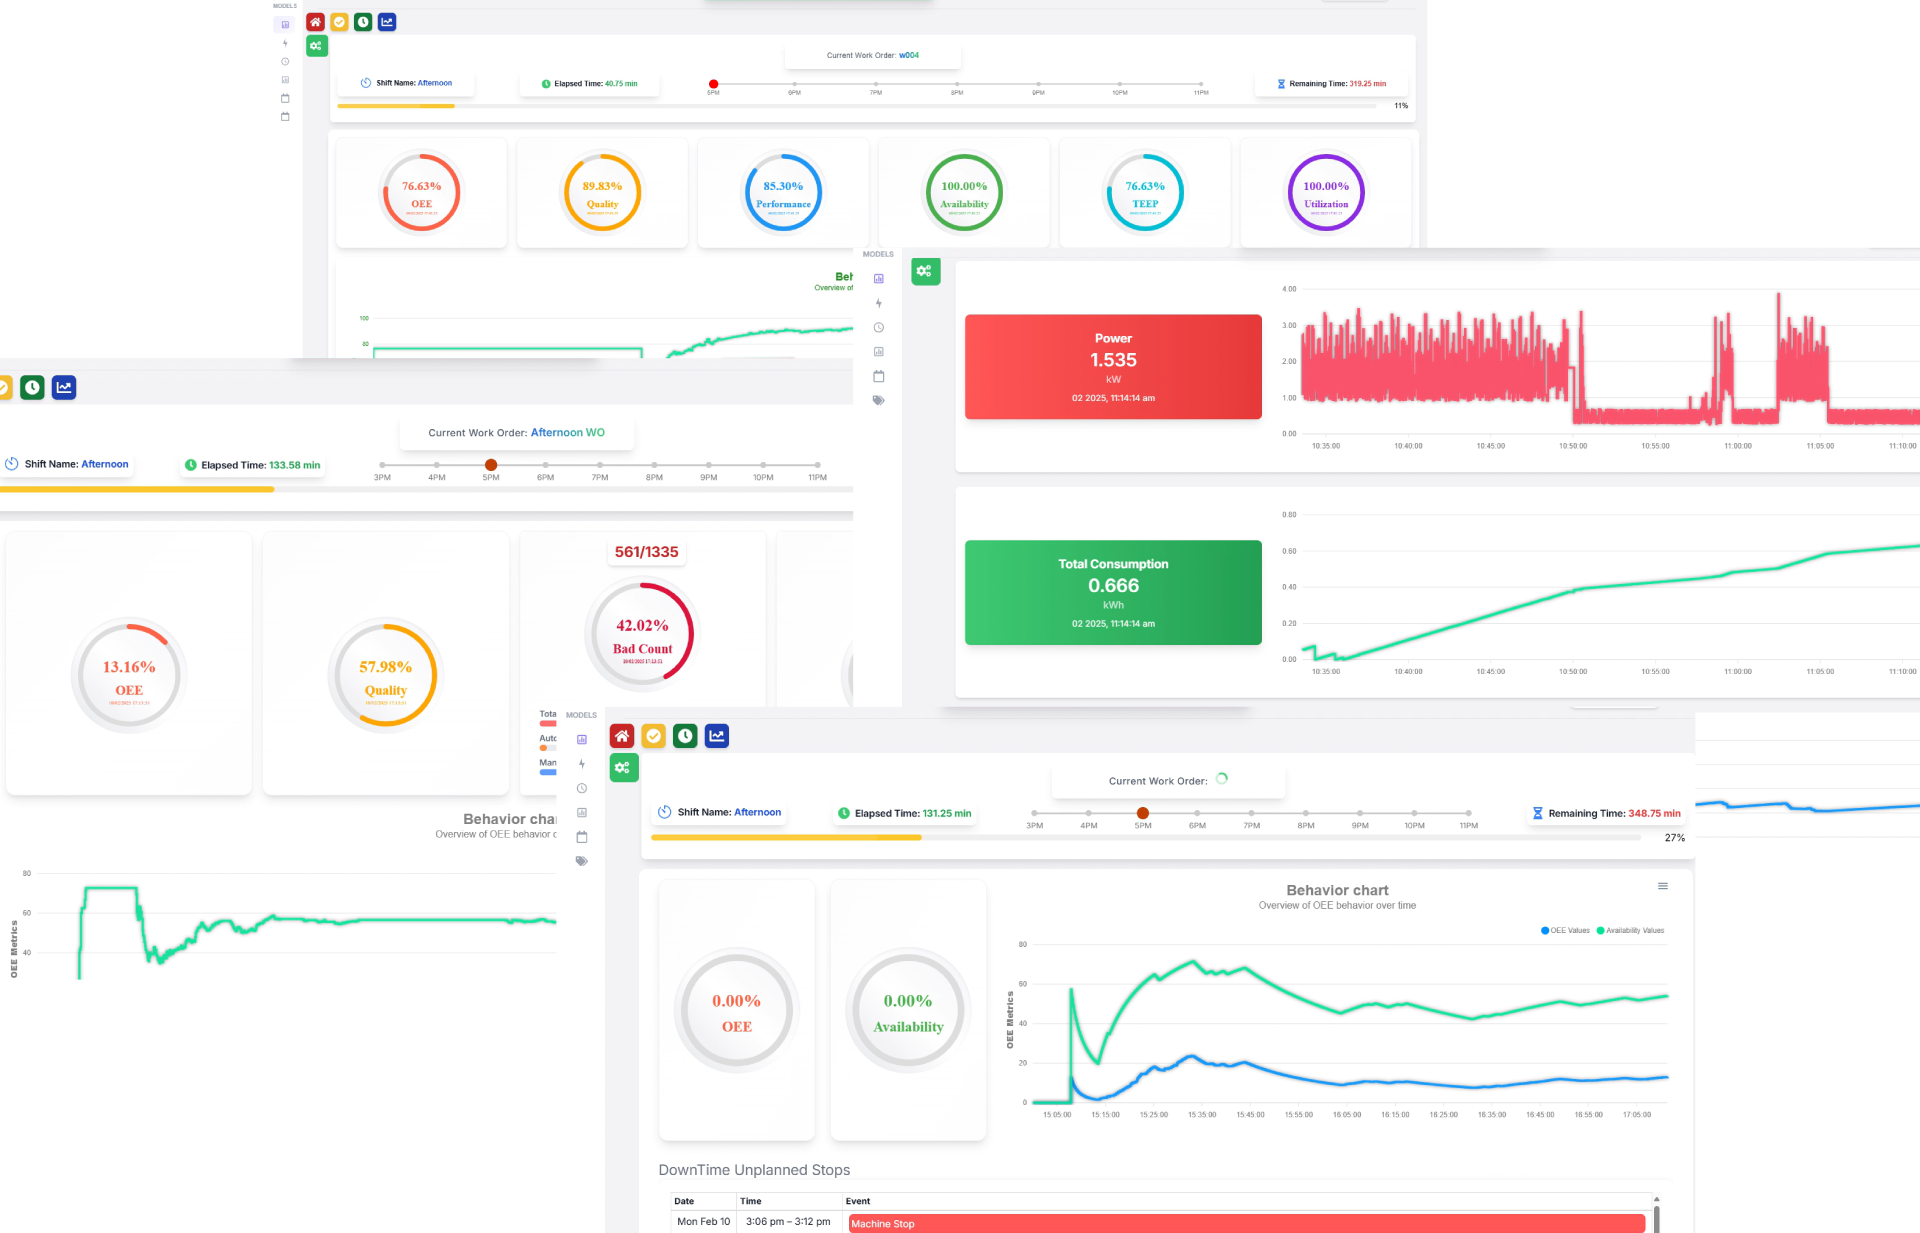Viewport: 1920px width, 1233px height.
Task: Select the lightning bolt sidebar icon in the Power panel
Action: 879,303
